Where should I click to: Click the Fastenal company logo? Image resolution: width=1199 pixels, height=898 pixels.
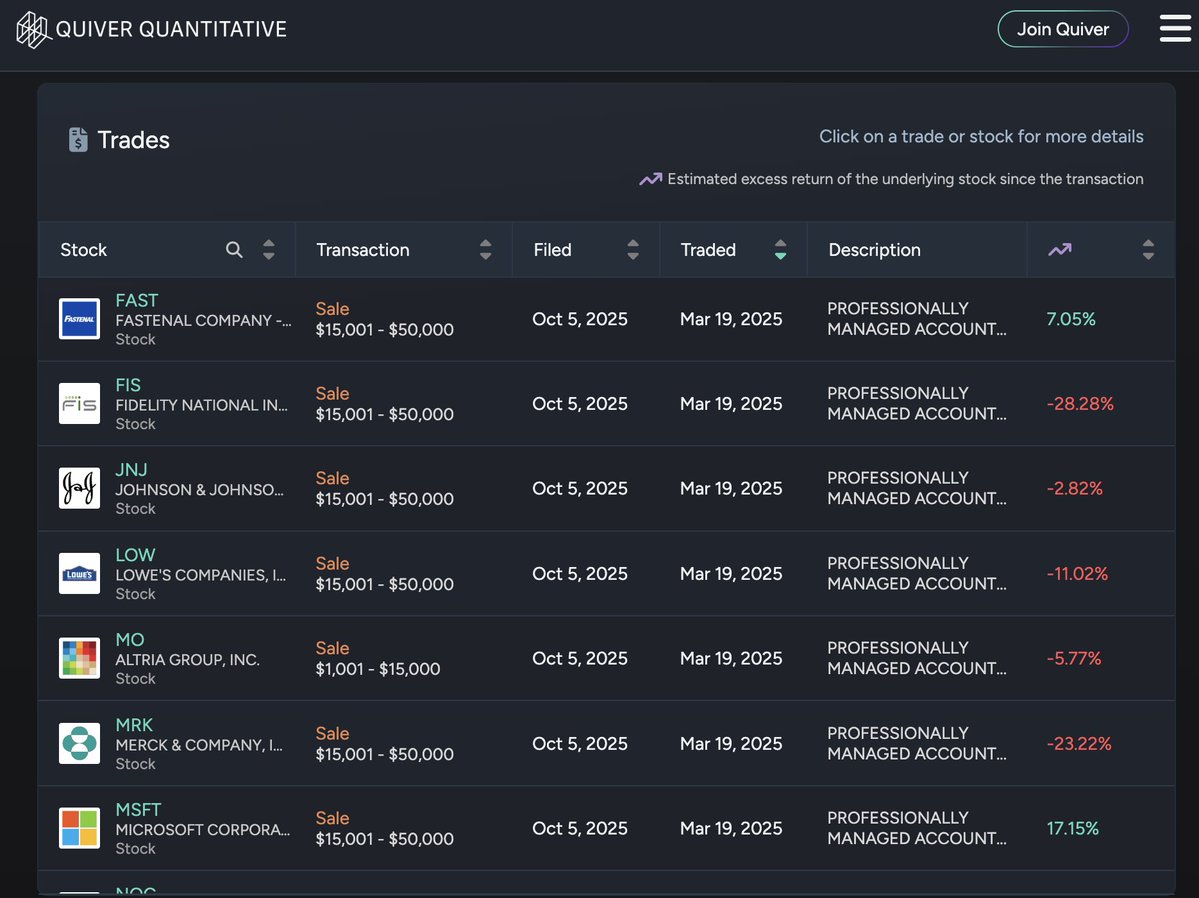(x=80, y=319)
